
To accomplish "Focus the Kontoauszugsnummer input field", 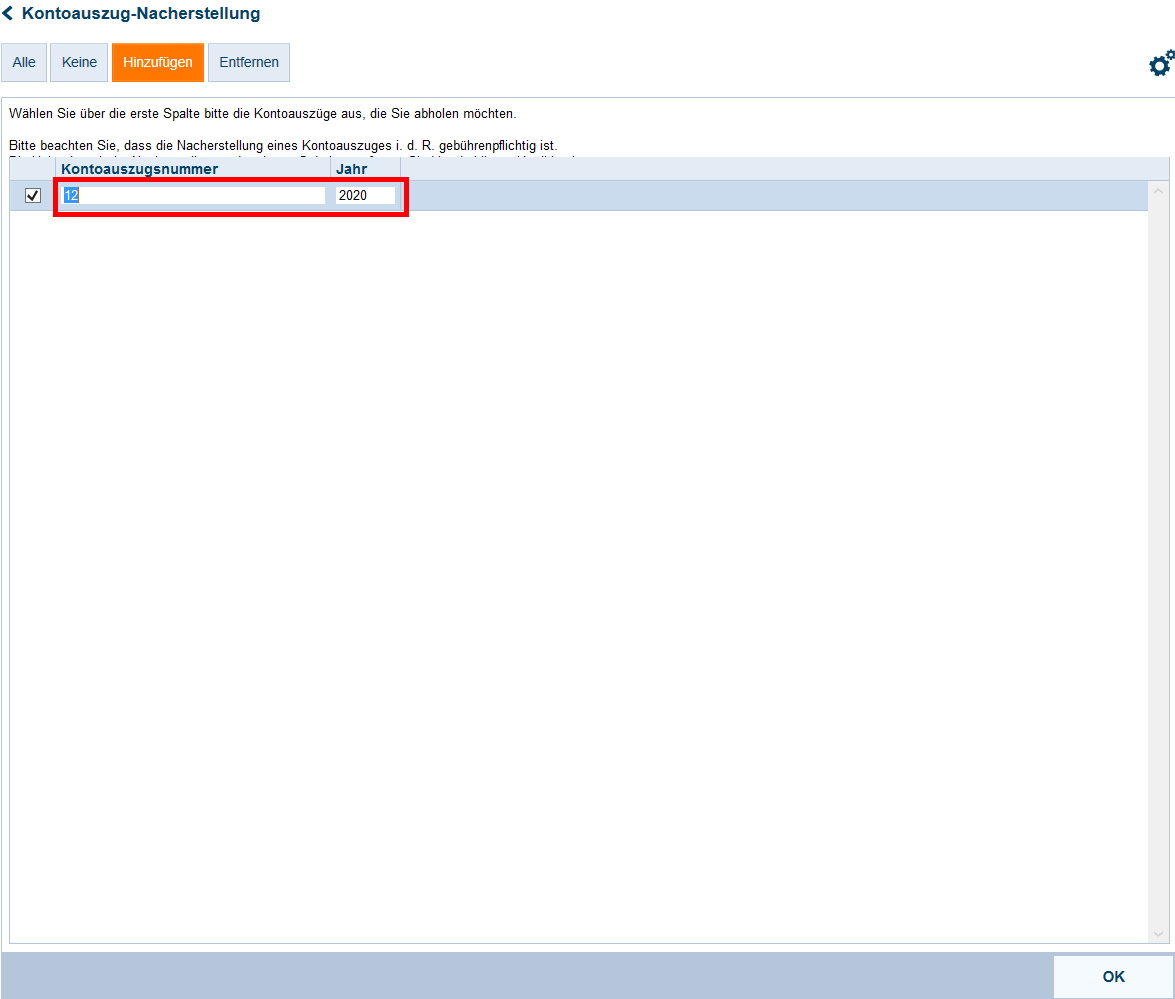I will [x=194, y=196].
